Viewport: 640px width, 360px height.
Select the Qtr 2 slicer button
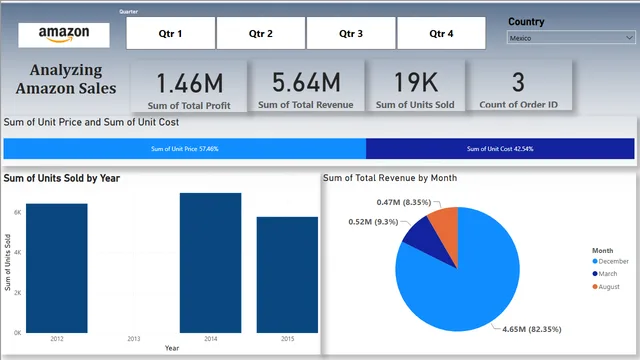pyautogui.click(x=261, y=33)
